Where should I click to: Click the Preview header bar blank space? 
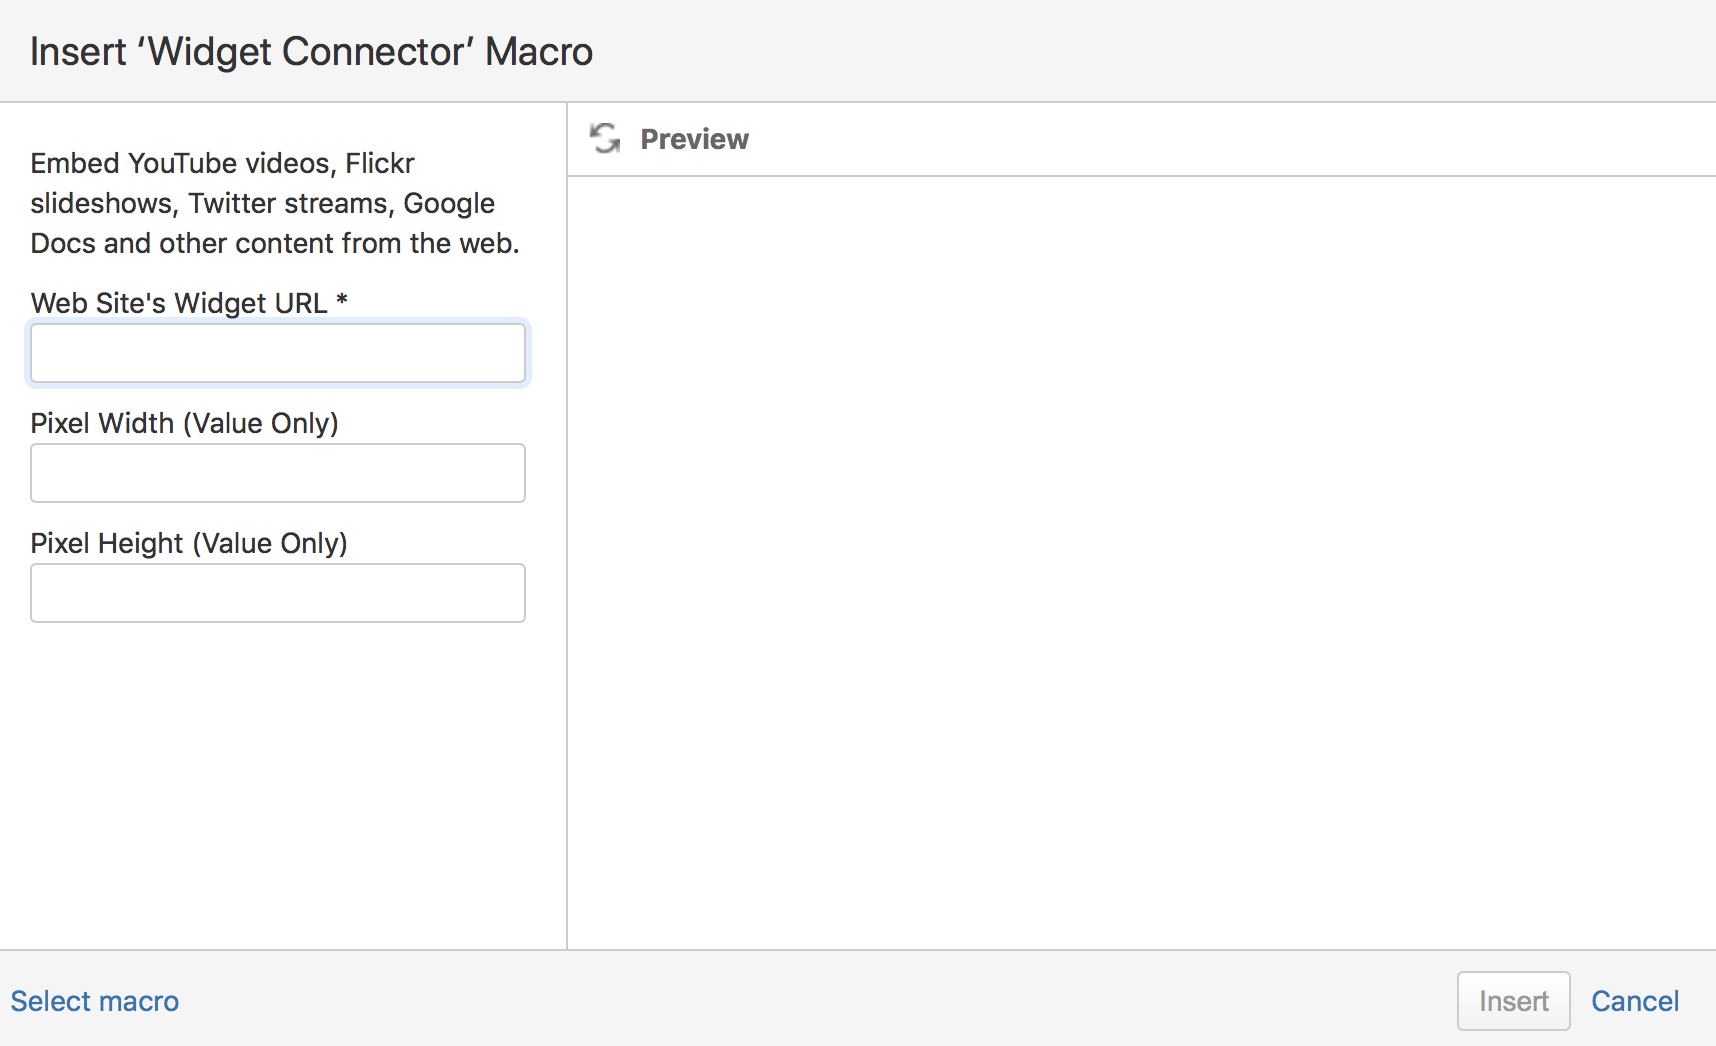click(x=1232, y=139)
